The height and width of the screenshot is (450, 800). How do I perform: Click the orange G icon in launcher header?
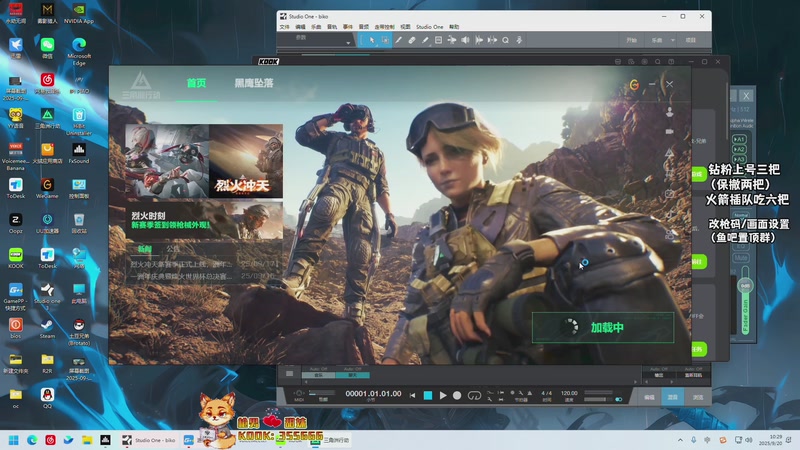634,84
